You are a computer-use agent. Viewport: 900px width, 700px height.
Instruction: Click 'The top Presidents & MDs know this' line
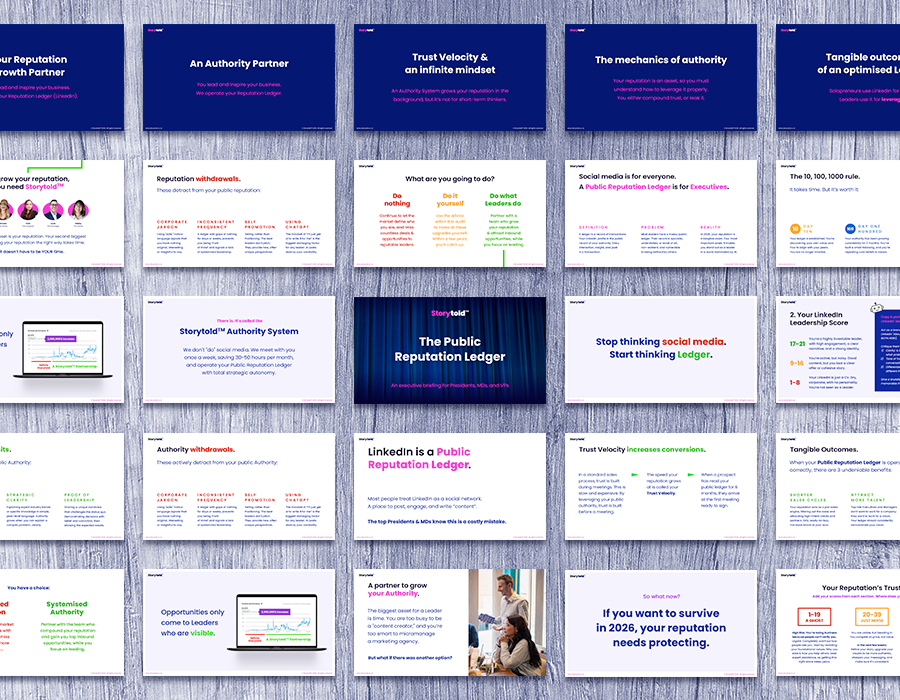437,522
